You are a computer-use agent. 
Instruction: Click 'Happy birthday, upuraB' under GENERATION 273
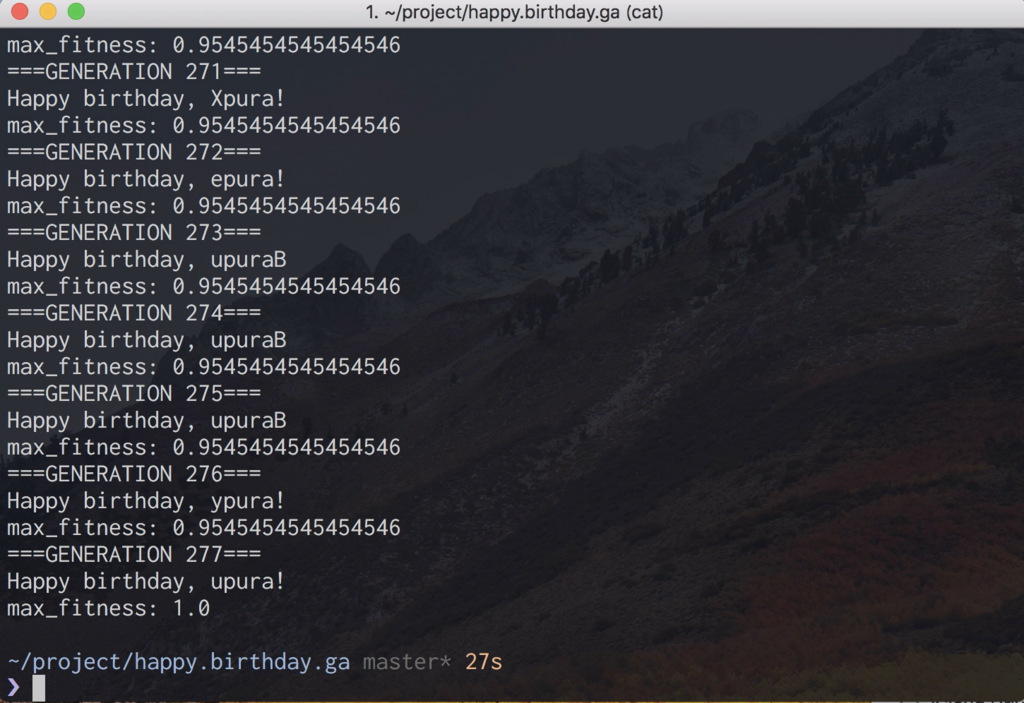(147, 259)
